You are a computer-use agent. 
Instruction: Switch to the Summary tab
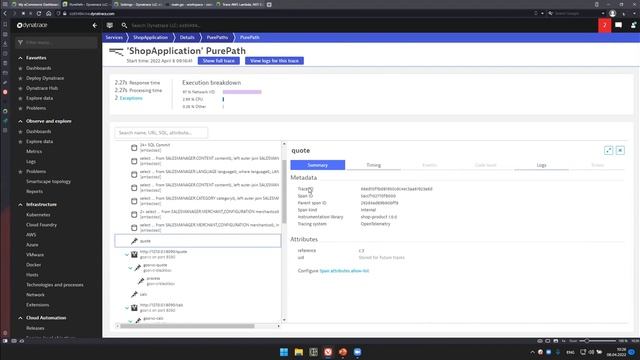318,165
